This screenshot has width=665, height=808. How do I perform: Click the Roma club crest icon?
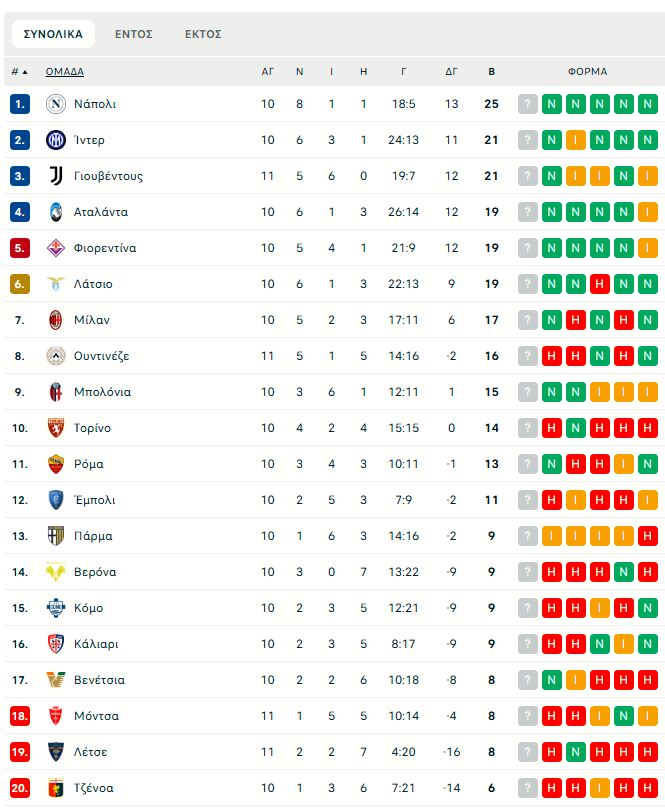coord(56,464)
